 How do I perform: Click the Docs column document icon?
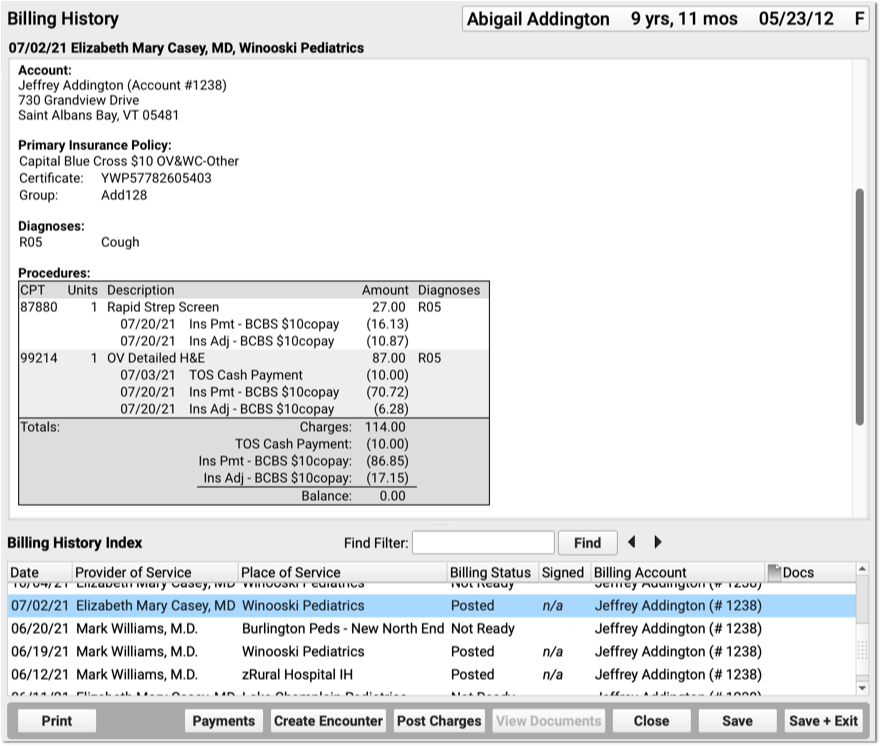pos(774,573)
